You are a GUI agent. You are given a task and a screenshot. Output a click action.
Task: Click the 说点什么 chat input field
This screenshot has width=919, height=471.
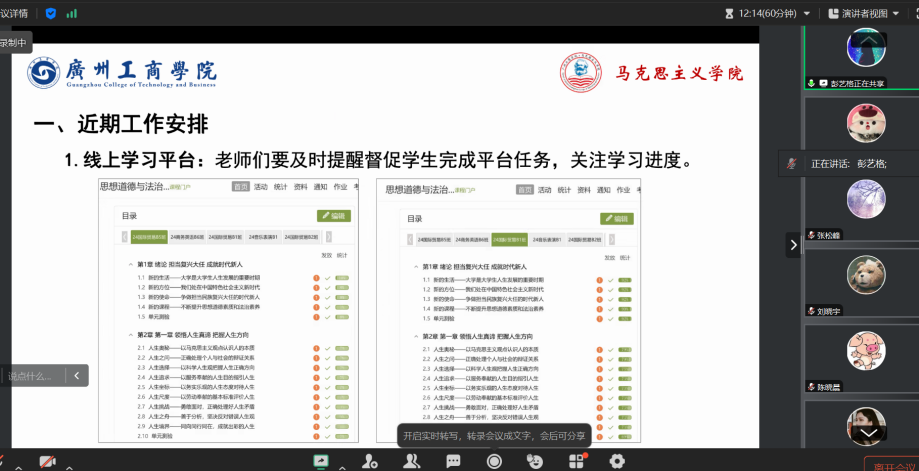[x=30, y=376]
